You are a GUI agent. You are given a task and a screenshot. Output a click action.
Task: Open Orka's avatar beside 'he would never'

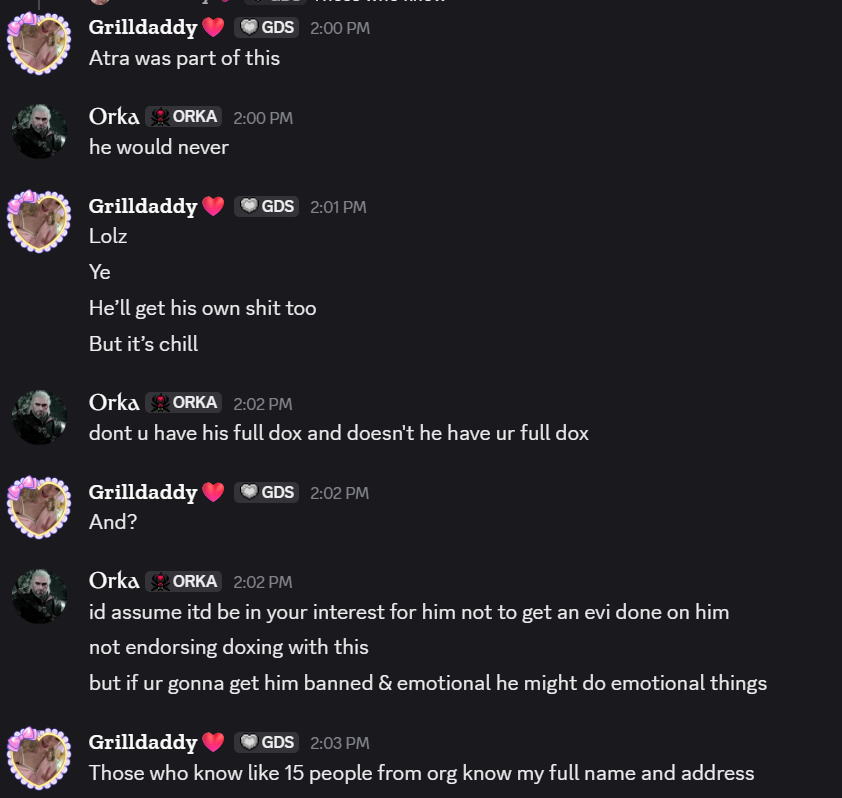39,131
